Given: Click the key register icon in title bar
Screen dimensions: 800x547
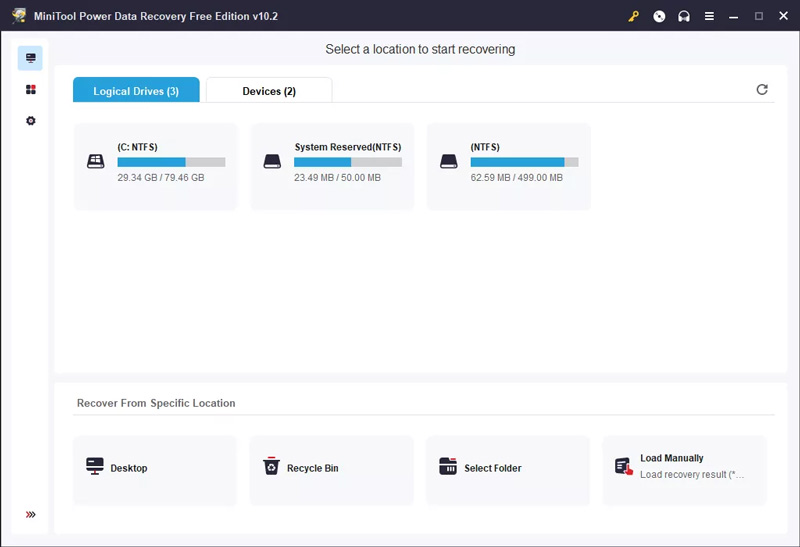Looking at the screenshot, I should click(x=633, y=16).
